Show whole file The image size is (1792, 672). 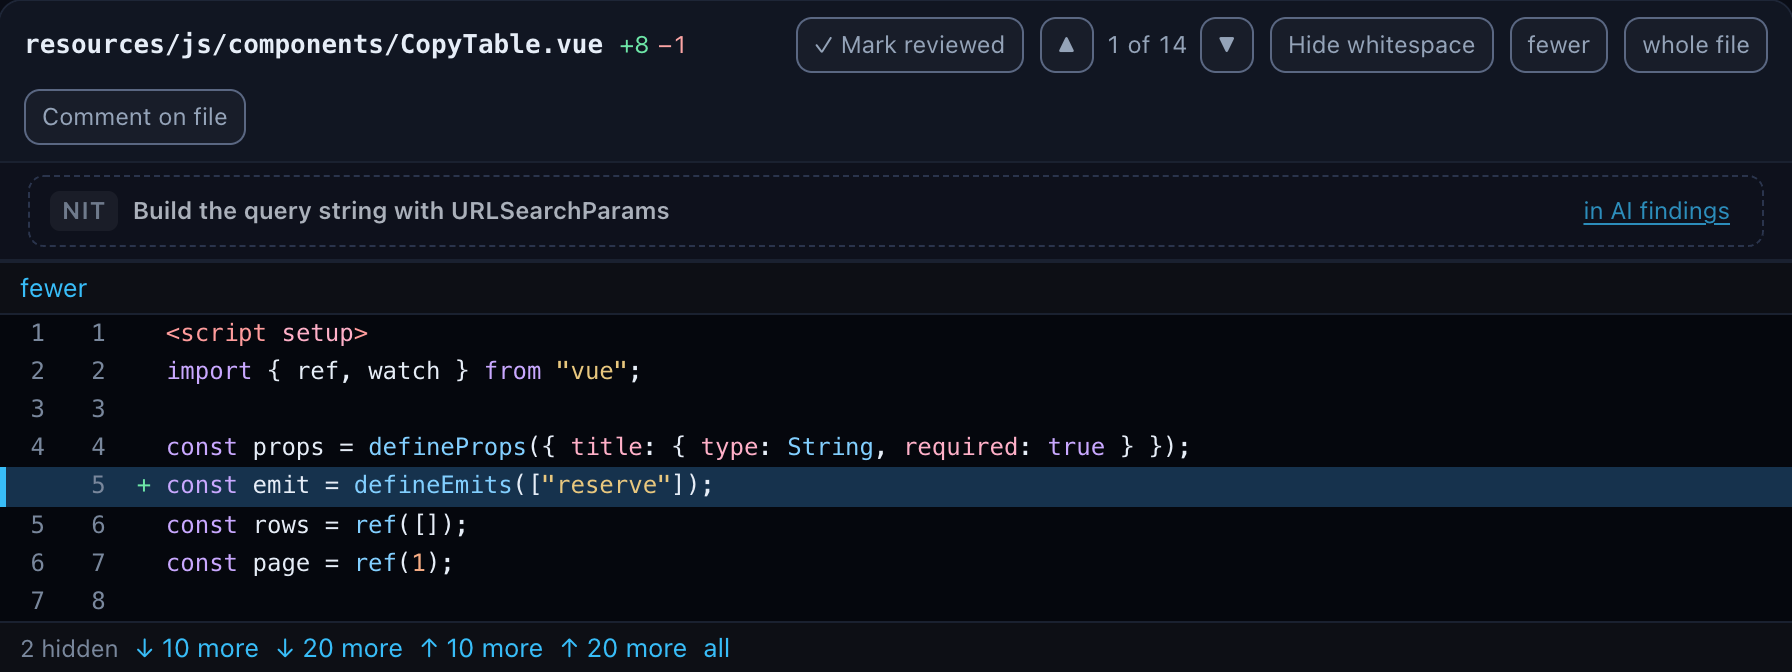click(1695, 45)
